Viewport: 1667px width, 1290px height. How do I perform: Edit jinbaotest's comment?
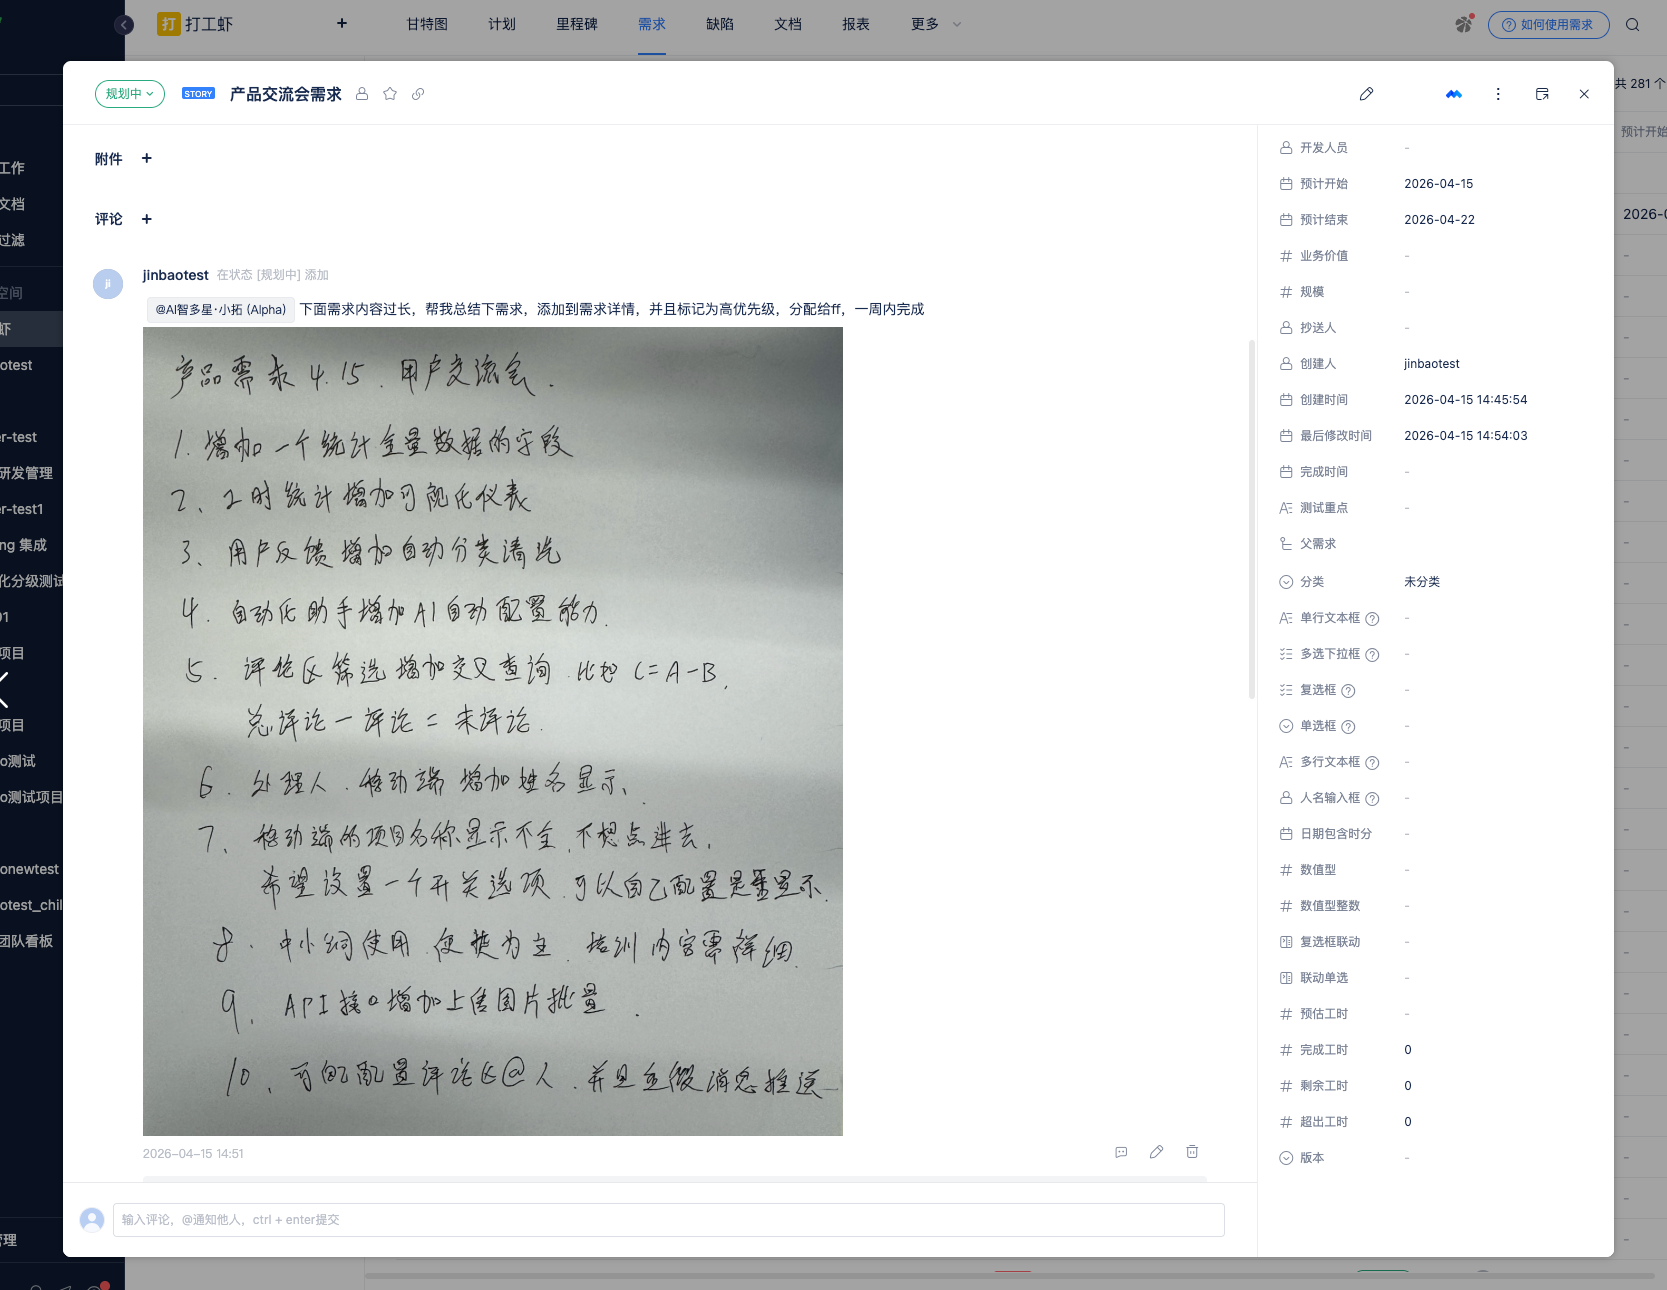[x=1156, y=1152]
